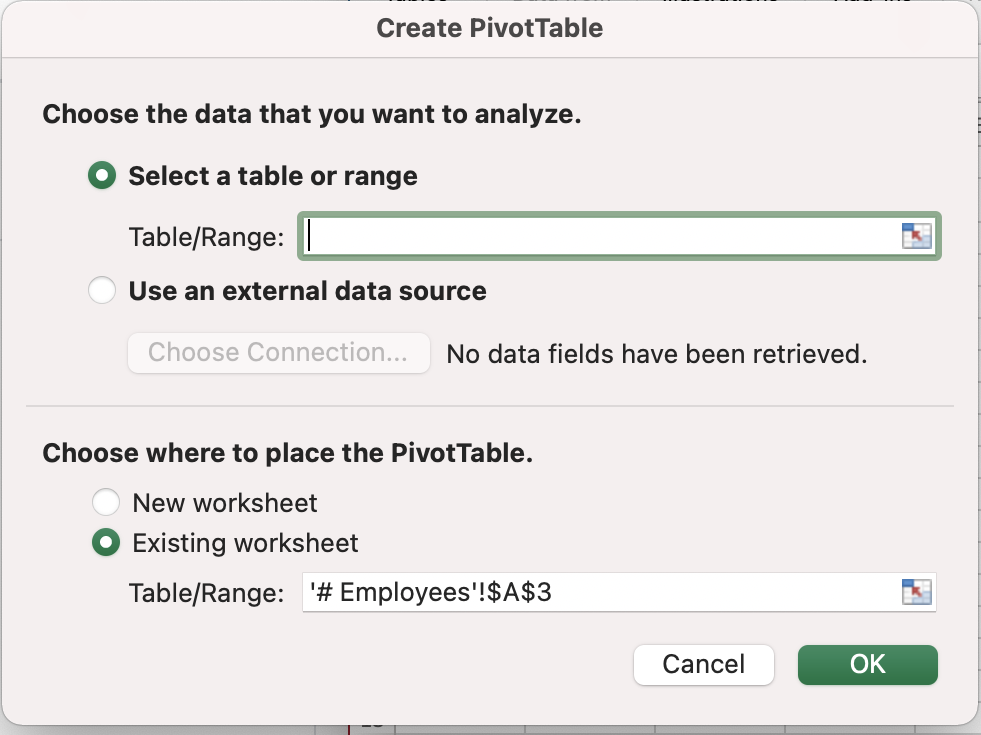Viewport: 981px width, 735px height.
Task: Click the 'Table/Range:' label beside the destination field
Action: click(207, 593)
